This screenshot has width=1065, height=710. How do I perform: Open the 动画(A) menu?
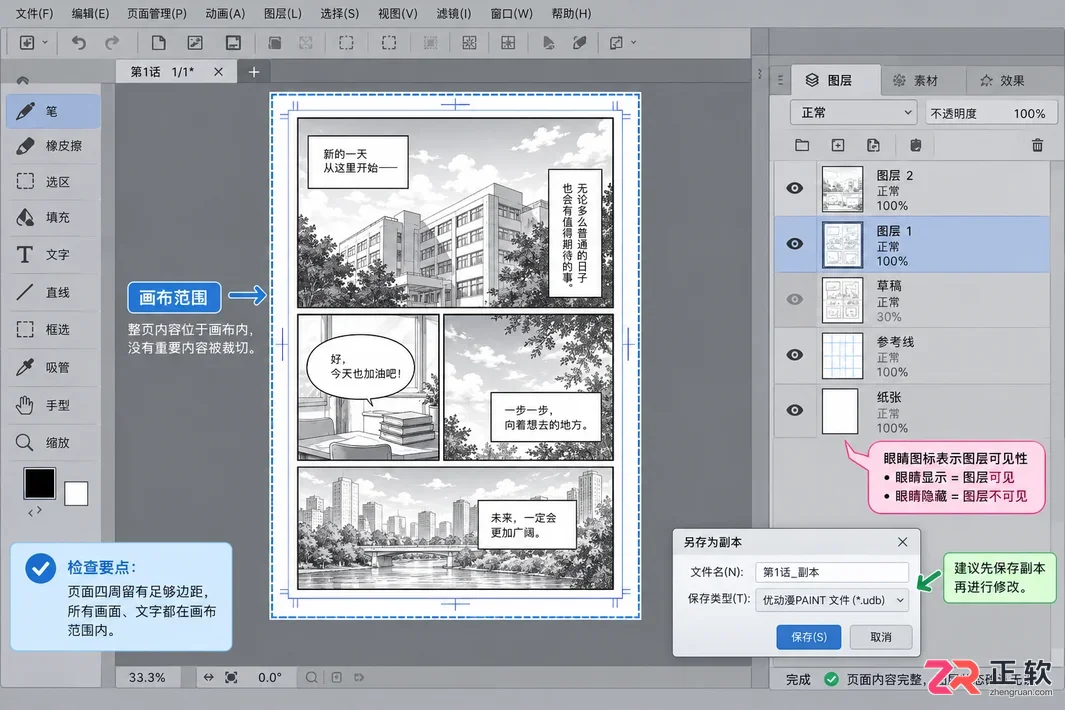[x=225, y=13]
